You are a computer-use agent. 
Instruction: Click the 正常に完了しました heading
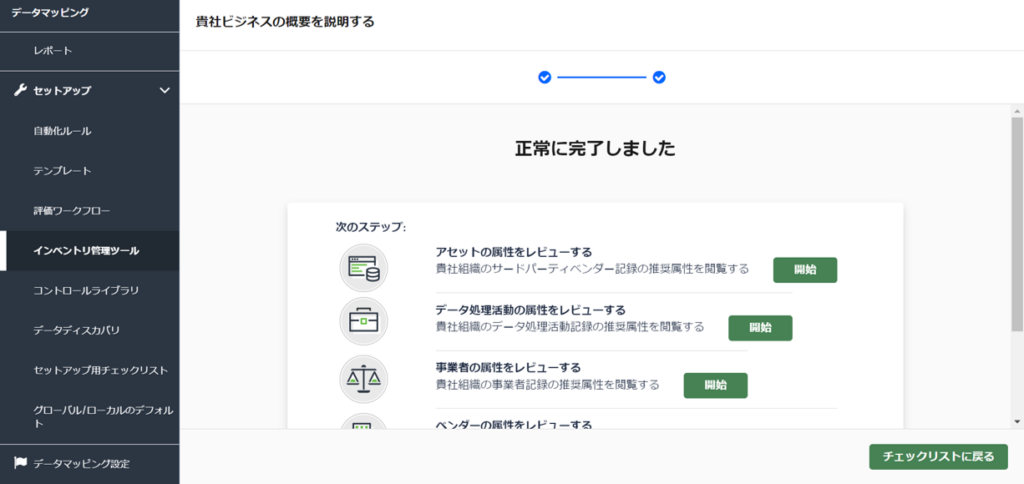click(595, 149)
